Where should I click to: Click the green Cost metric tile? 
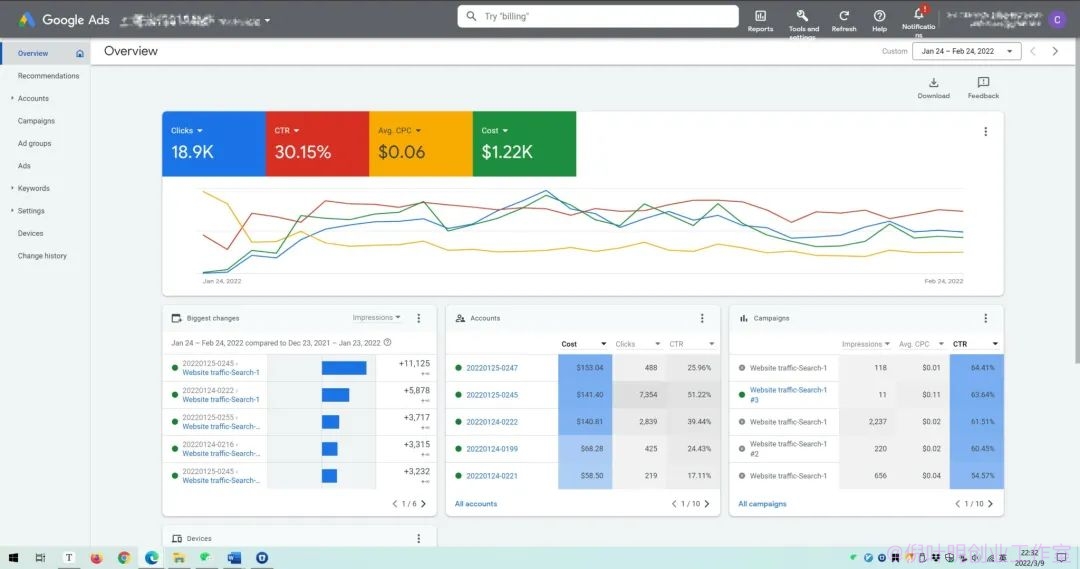point(524,144)
